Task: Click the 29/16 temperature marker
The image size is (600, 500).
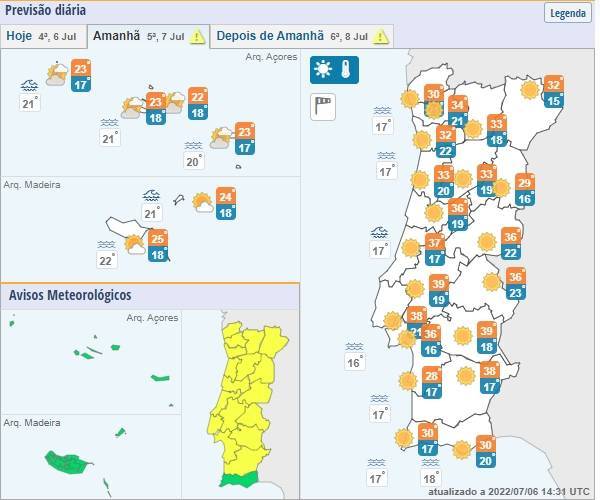Action: [524, 190]
